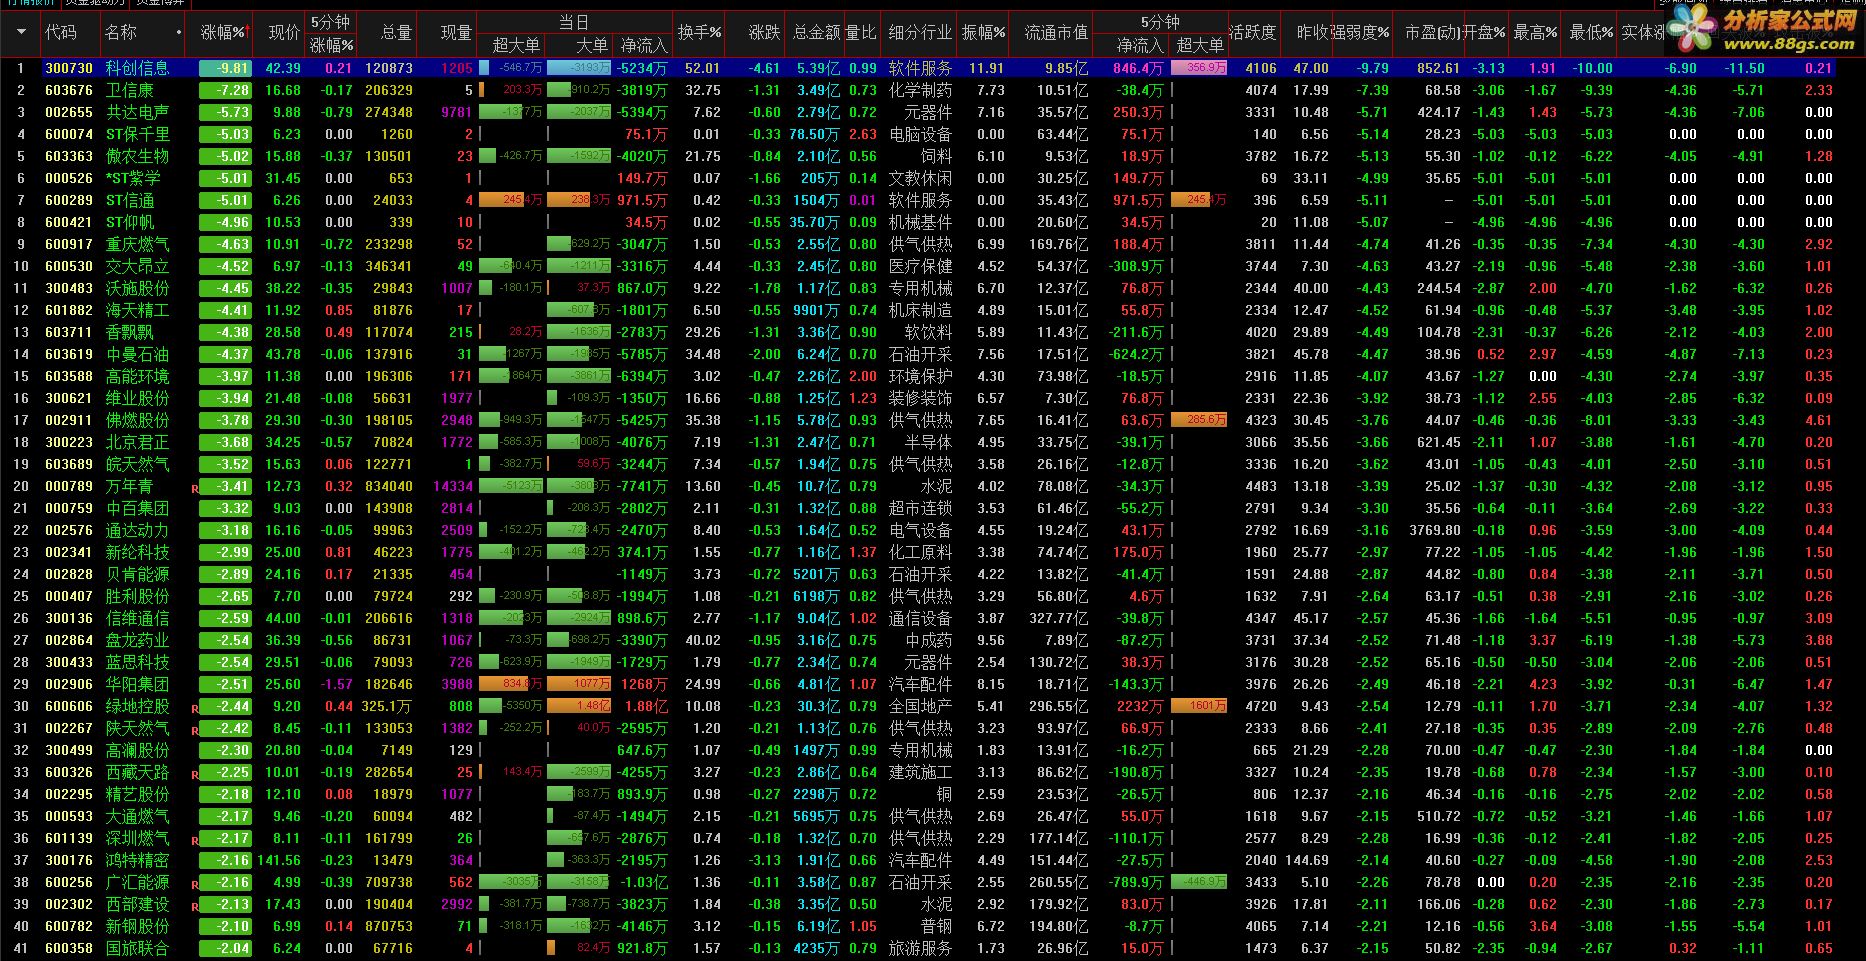Select stock name 新纶科技
The width and height of the screenshot is (1866, 961).
click(137, 552)
